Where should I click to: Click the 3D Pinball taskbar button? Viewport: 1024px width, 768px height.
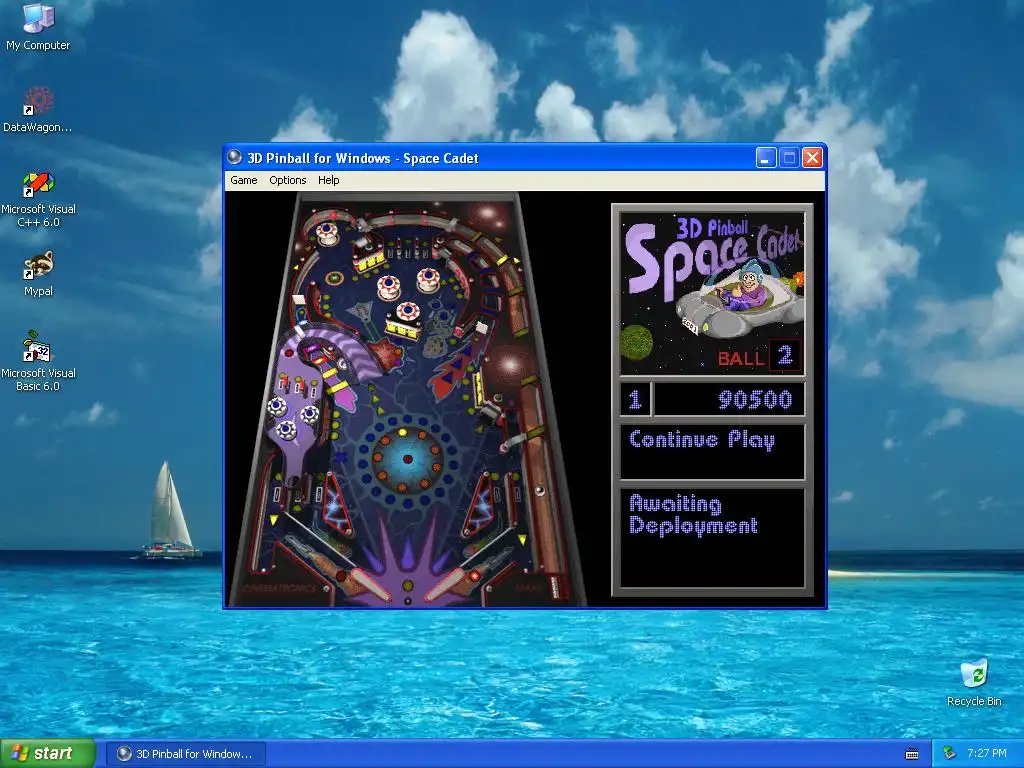coord(185,754)
